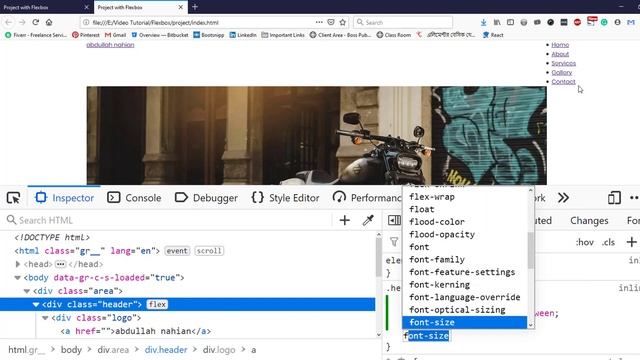Collapse the body element node

coord(18,278)
